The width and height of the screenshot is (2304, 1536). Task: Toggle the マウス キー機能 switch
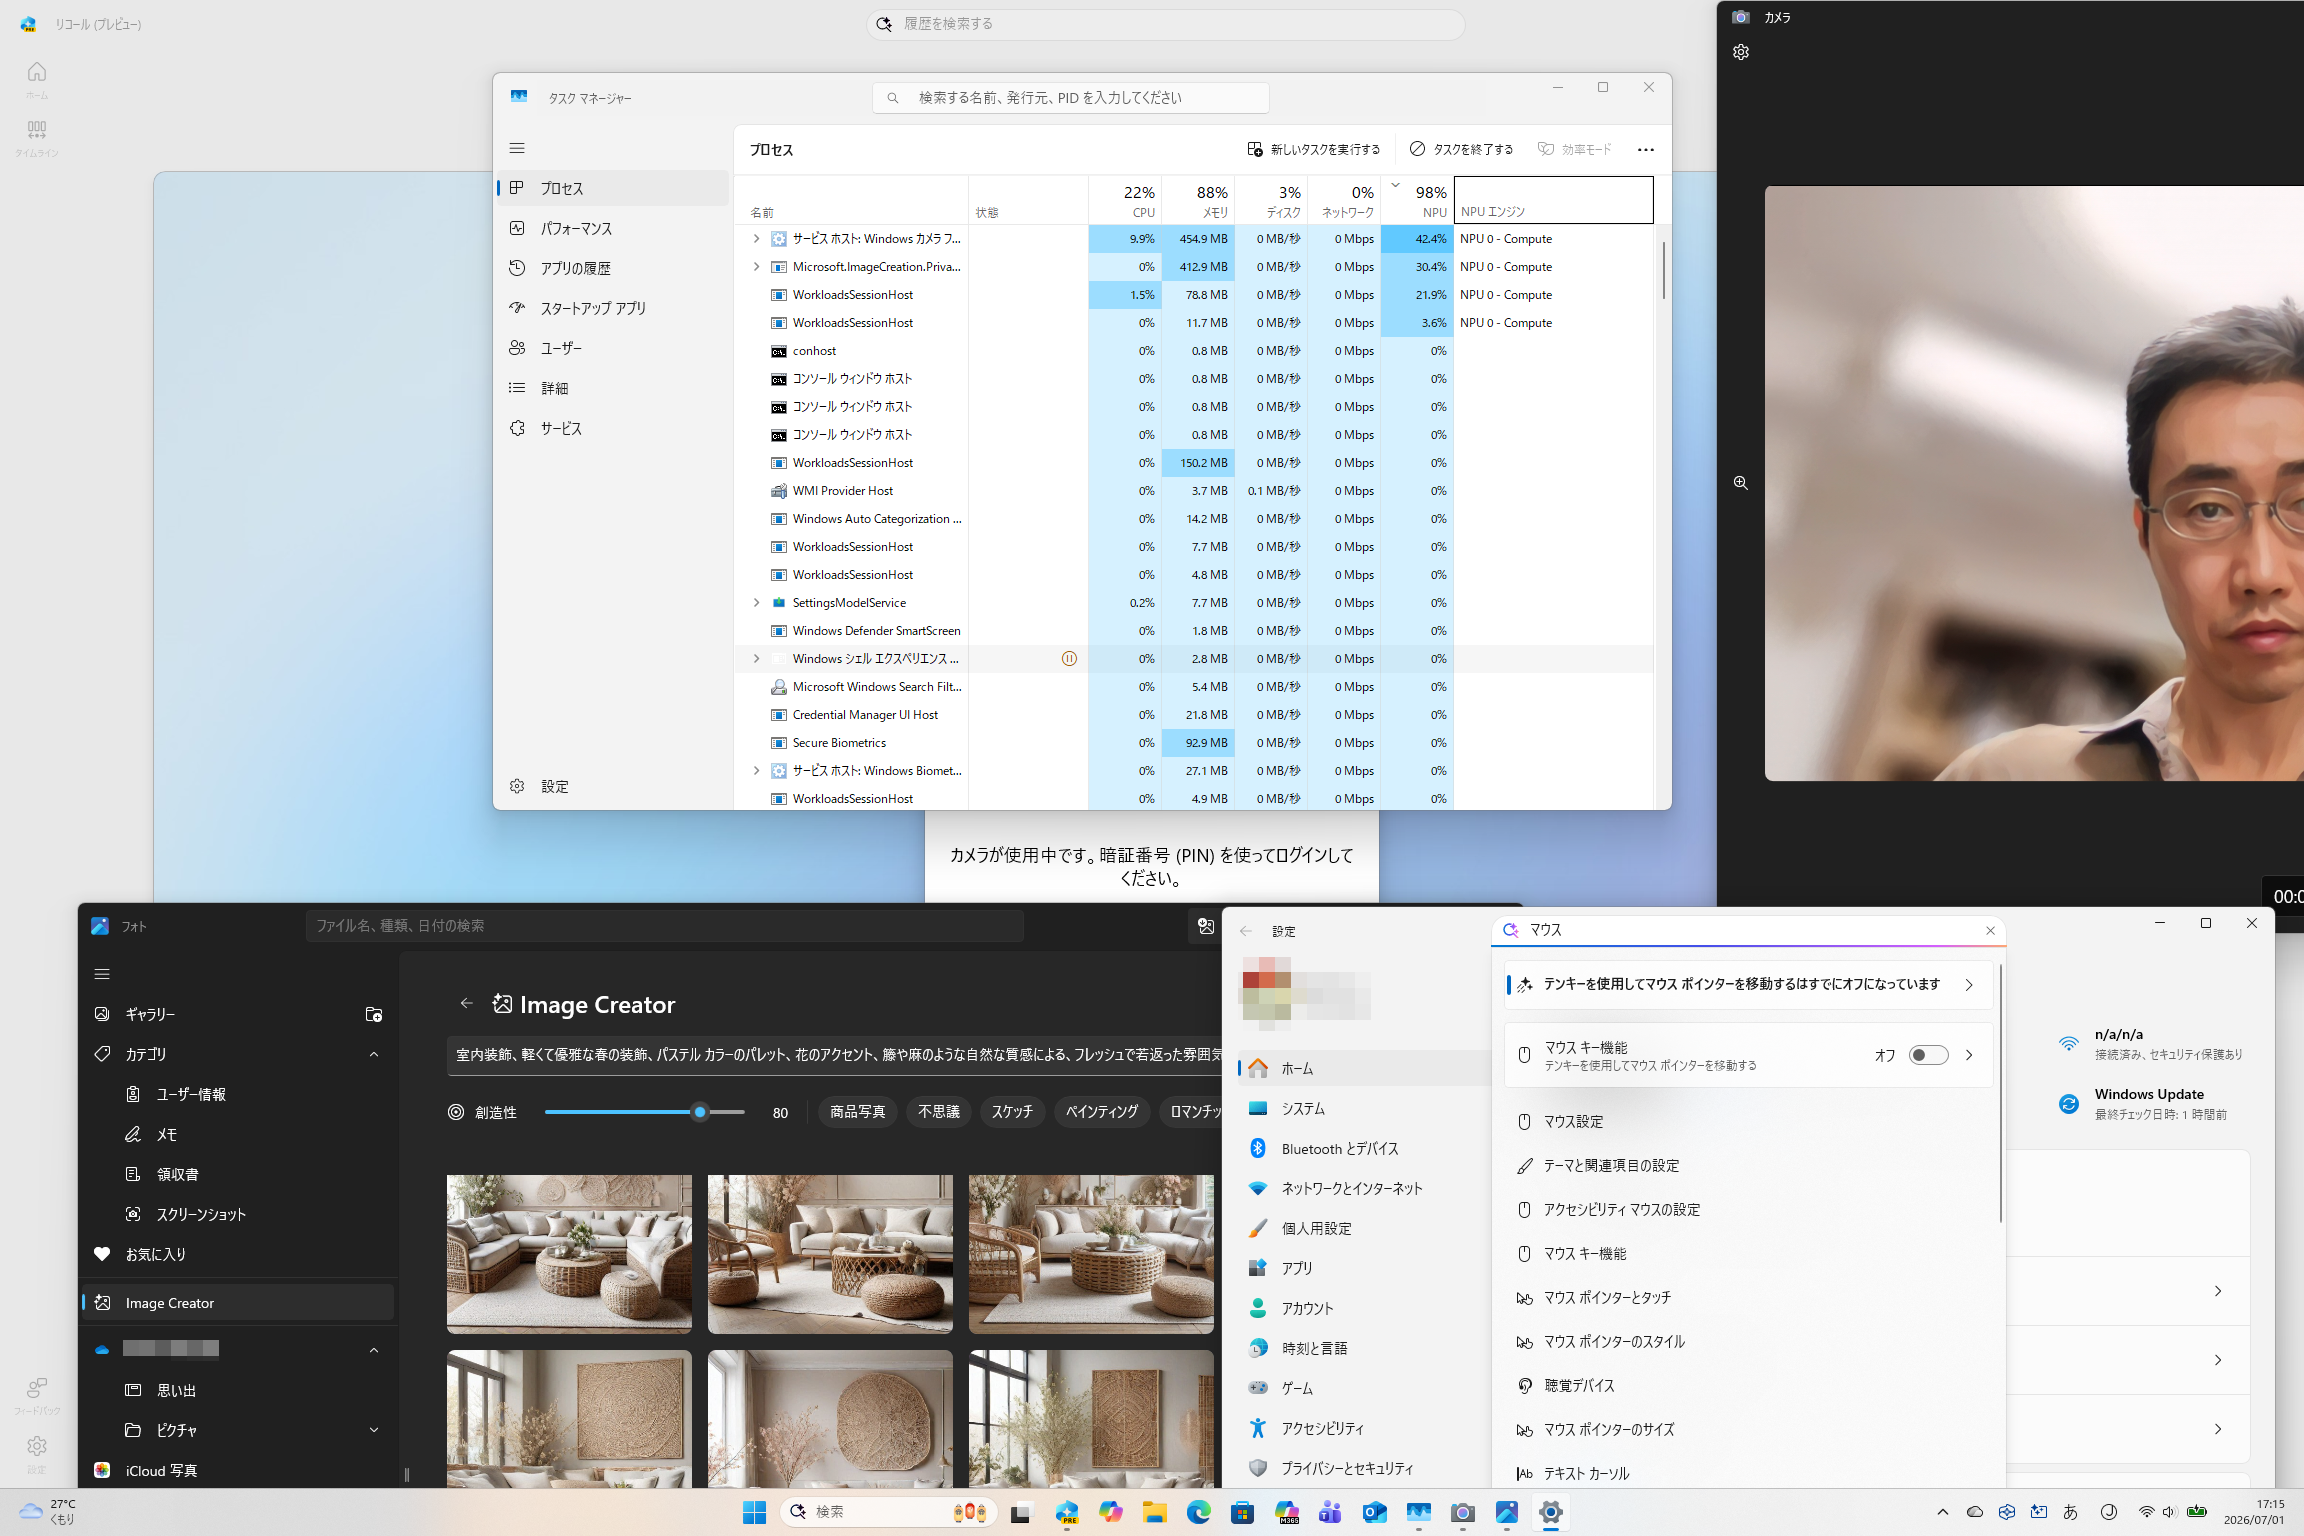1929,1055
